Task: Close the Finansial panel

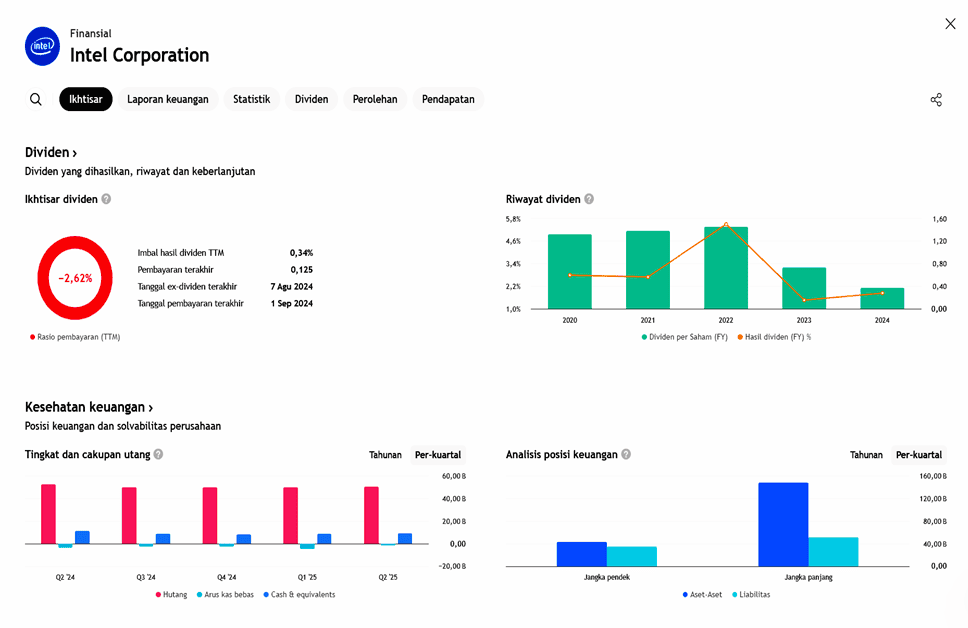Action: (950, 24)
